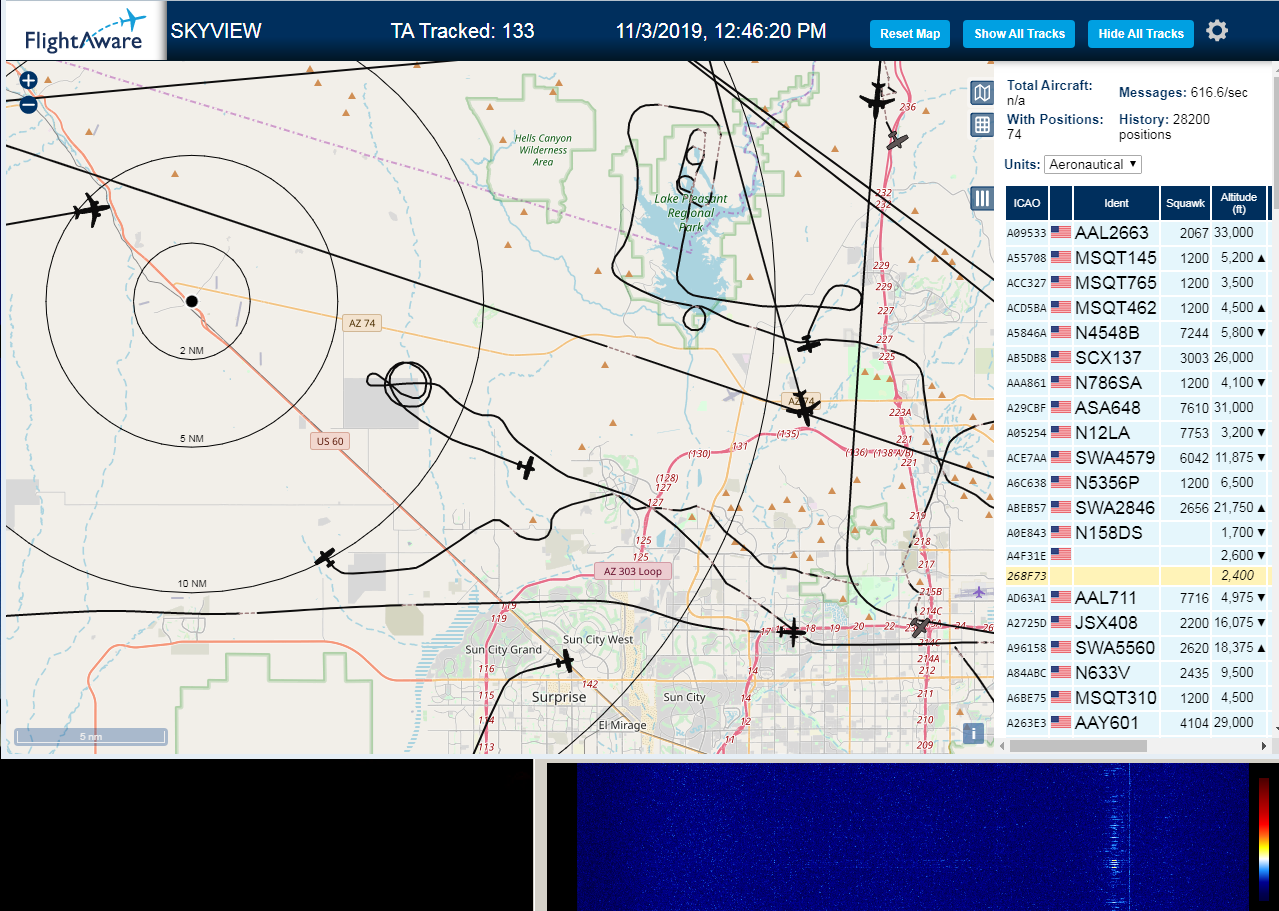Select the N4548B aircraft row
The width and height of the screenshot is (1279, 911).
click(1137, 332)
